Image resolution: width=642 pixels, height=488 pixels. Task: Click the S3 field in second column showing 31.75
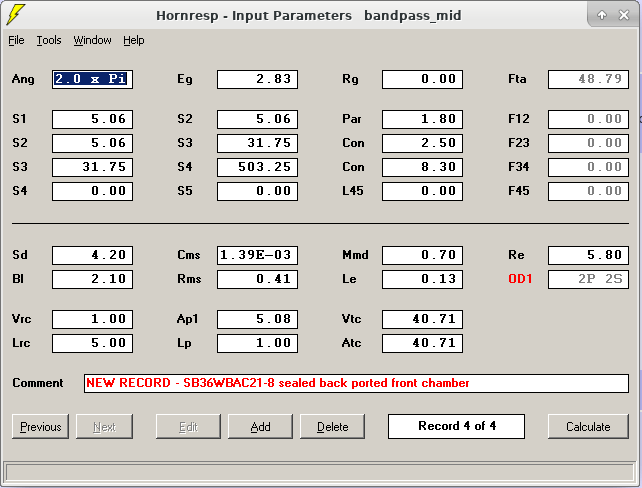click(x=257, y=143)
